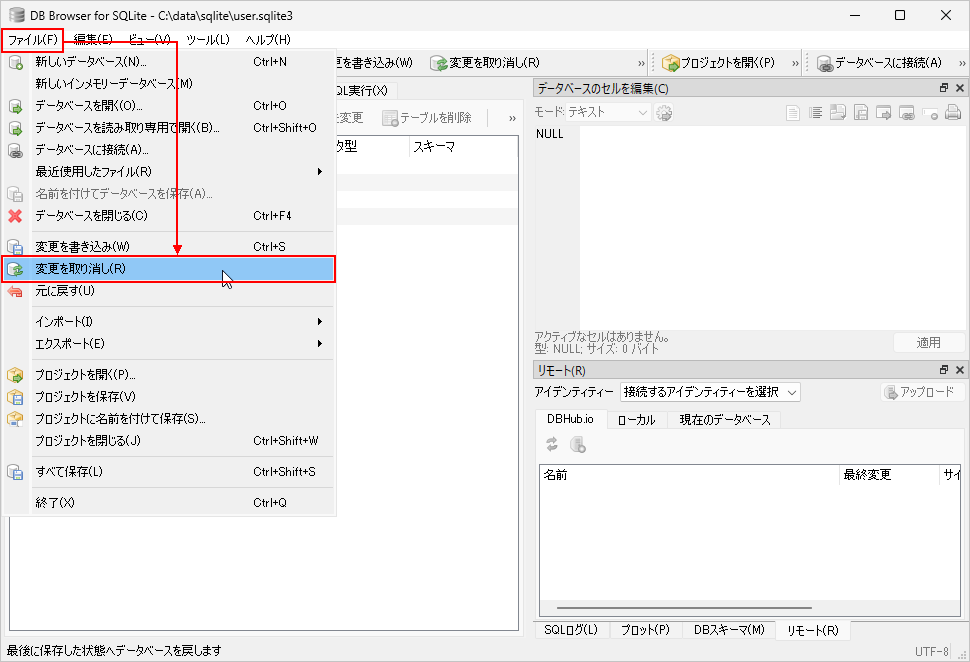Click the Upload button in Remote panel

(918, 392)
